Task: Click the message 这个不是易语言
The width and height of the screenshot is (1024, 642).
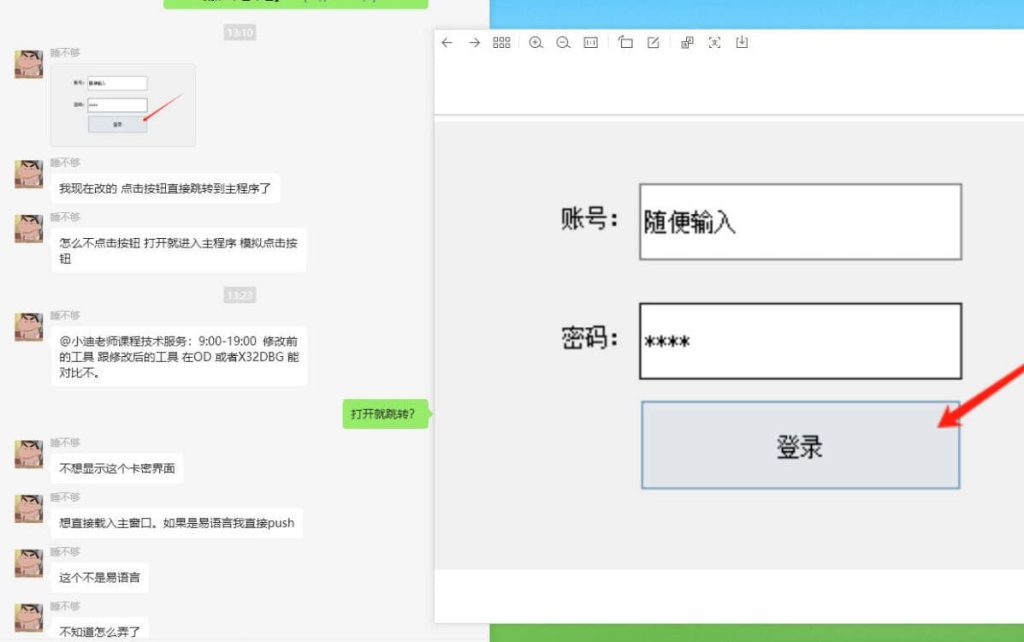Action: pos(100,577)
